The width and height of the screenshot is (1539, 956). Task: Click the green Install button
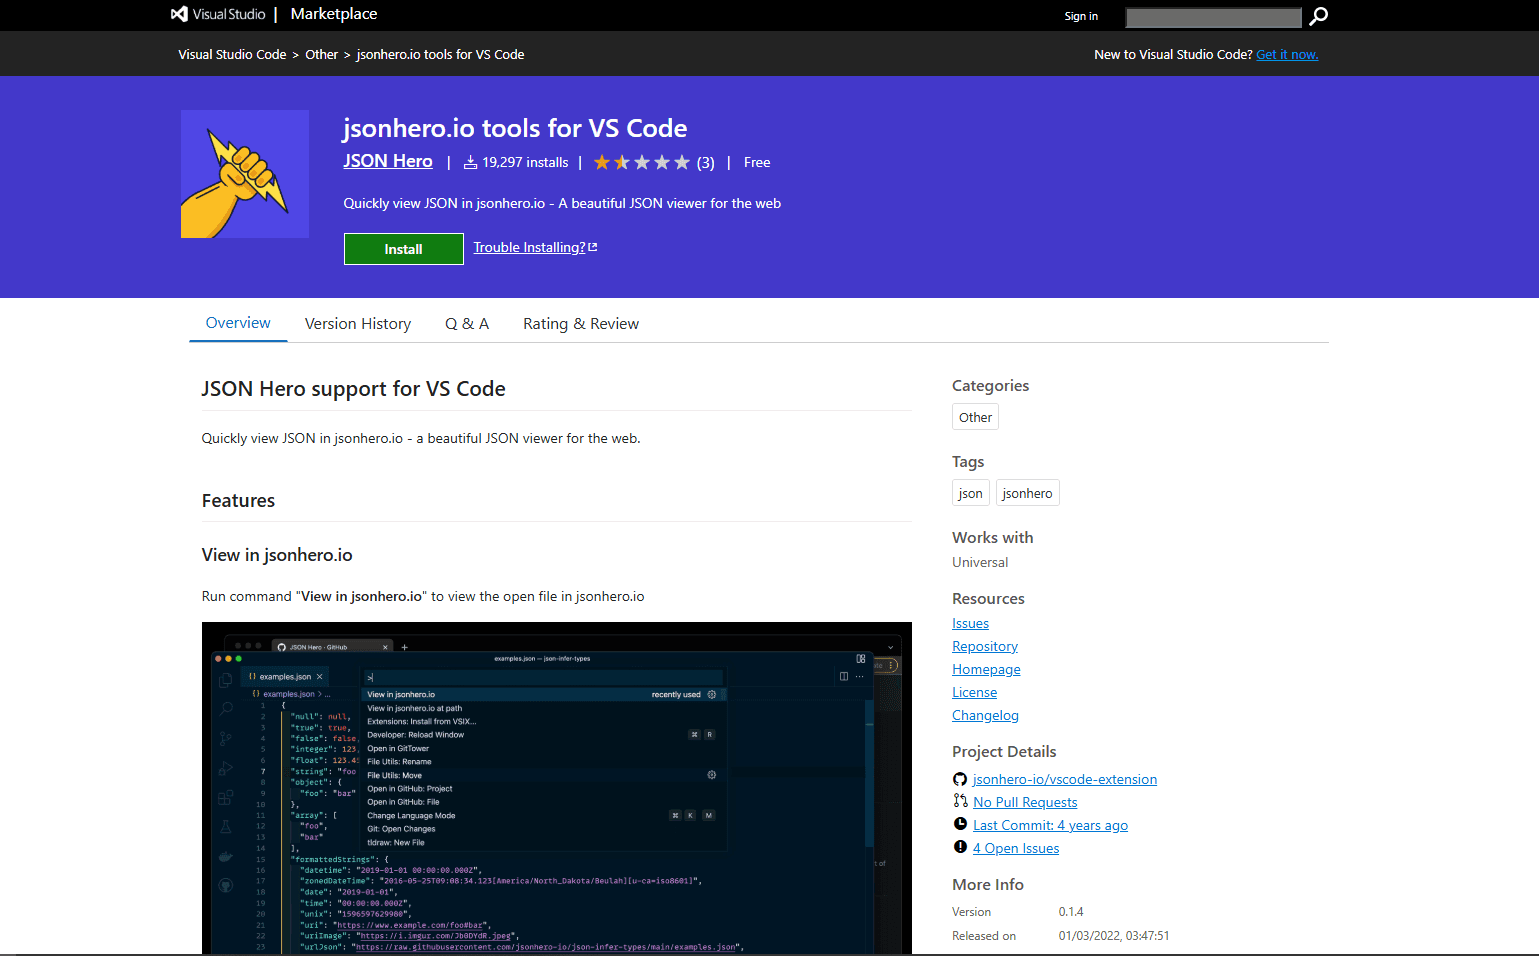point(403,248)
